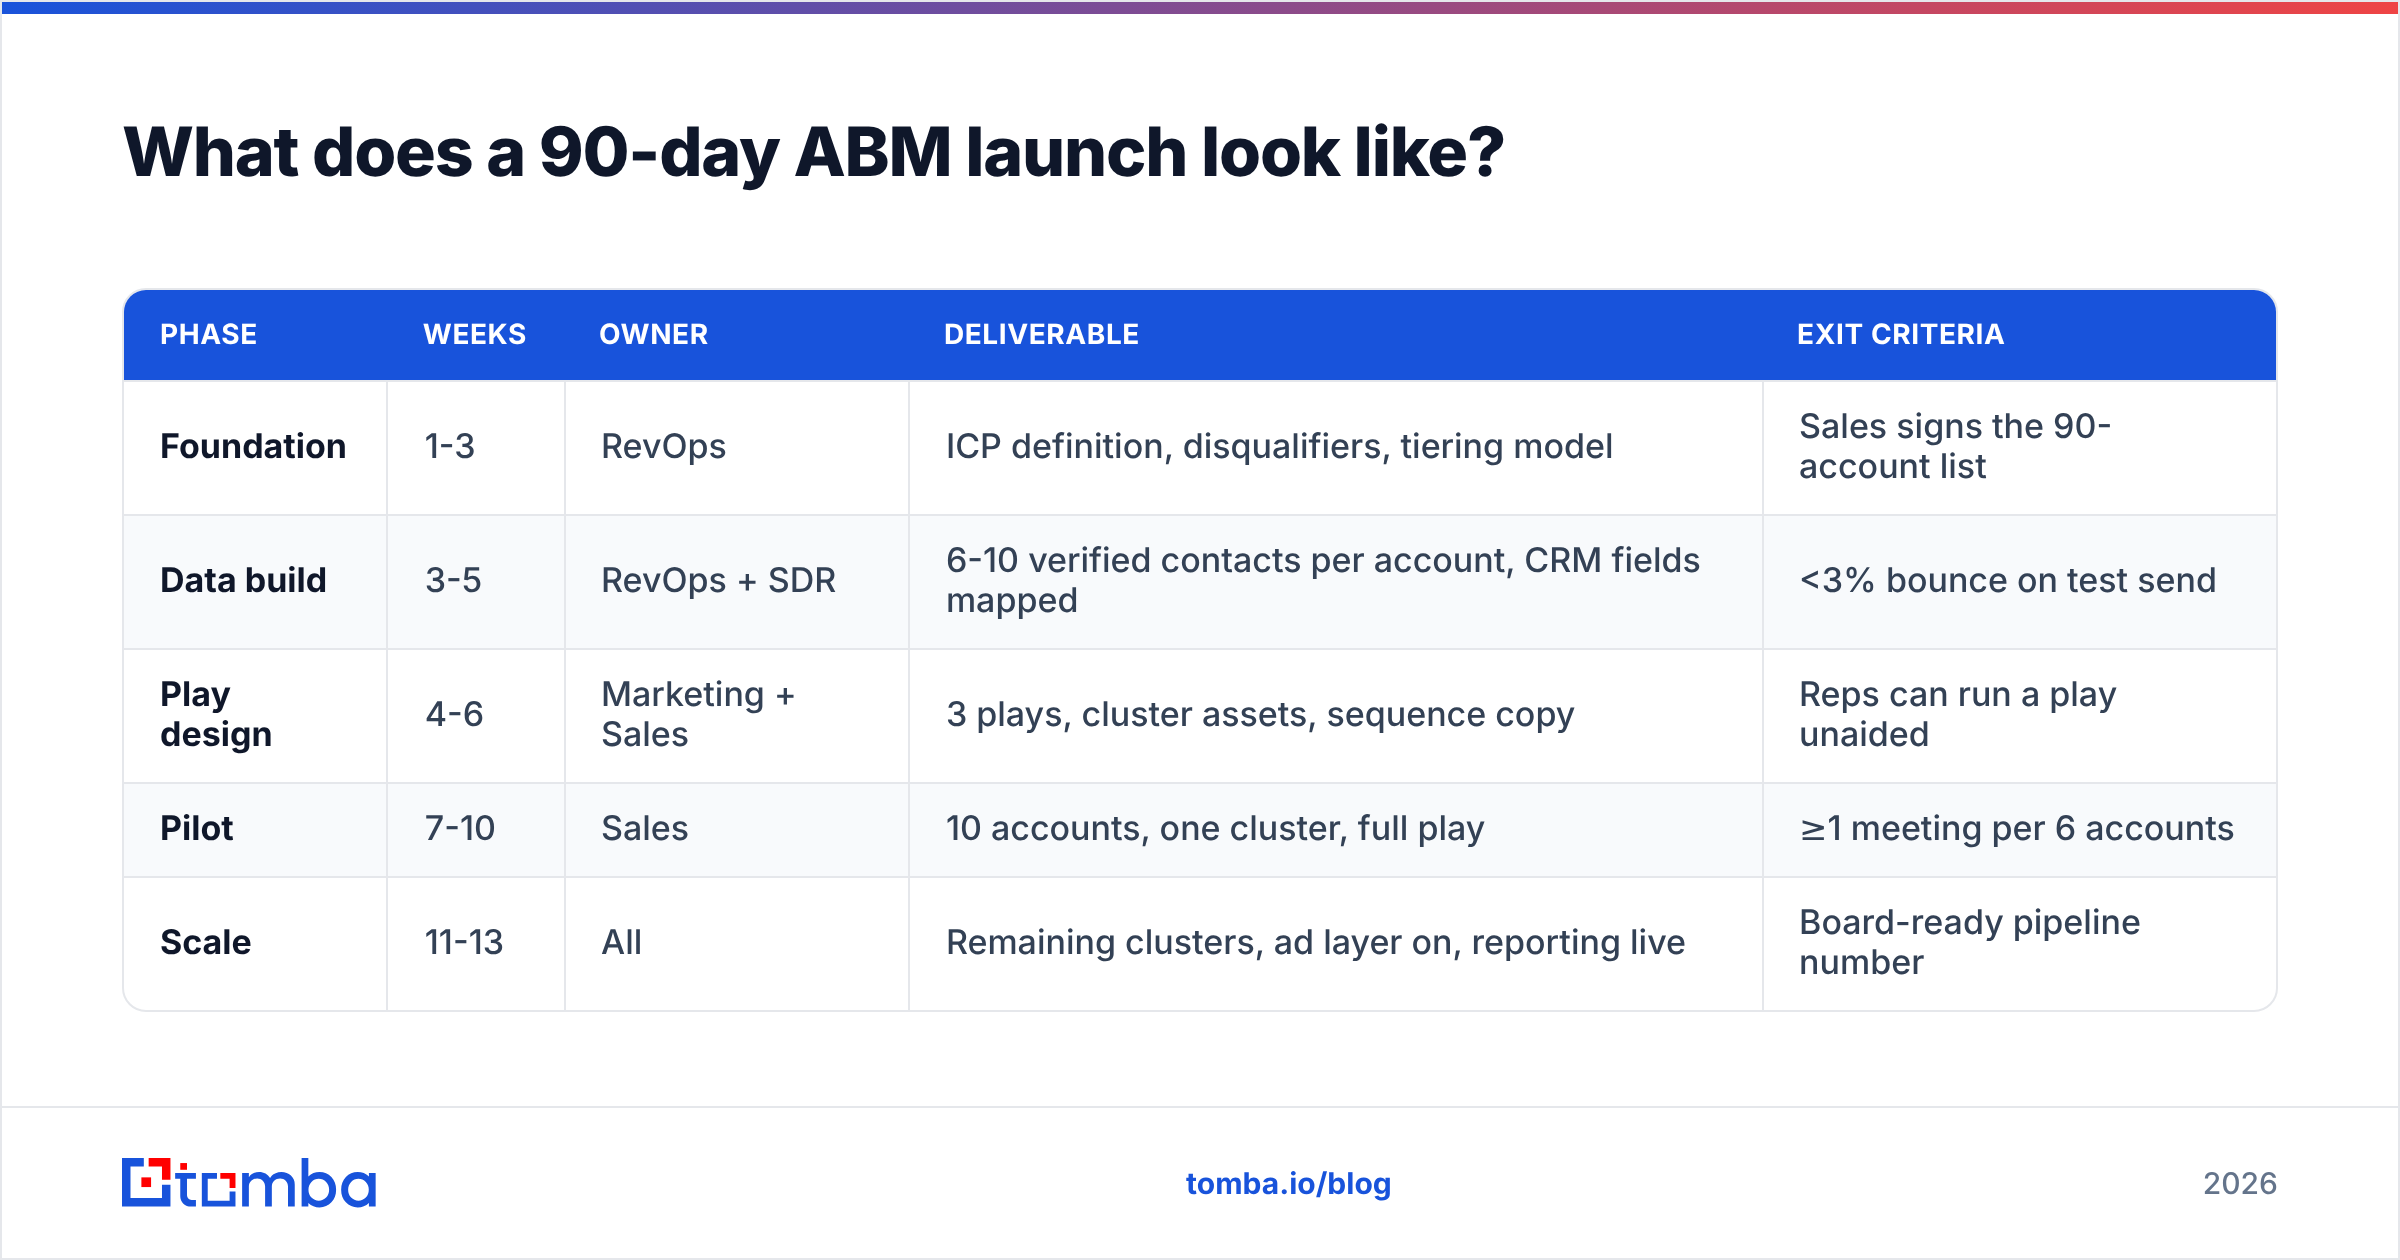The height and width of the screenshot is (1260, 2400).
Task: Click the '2026' year label
Action: 2239,1184
